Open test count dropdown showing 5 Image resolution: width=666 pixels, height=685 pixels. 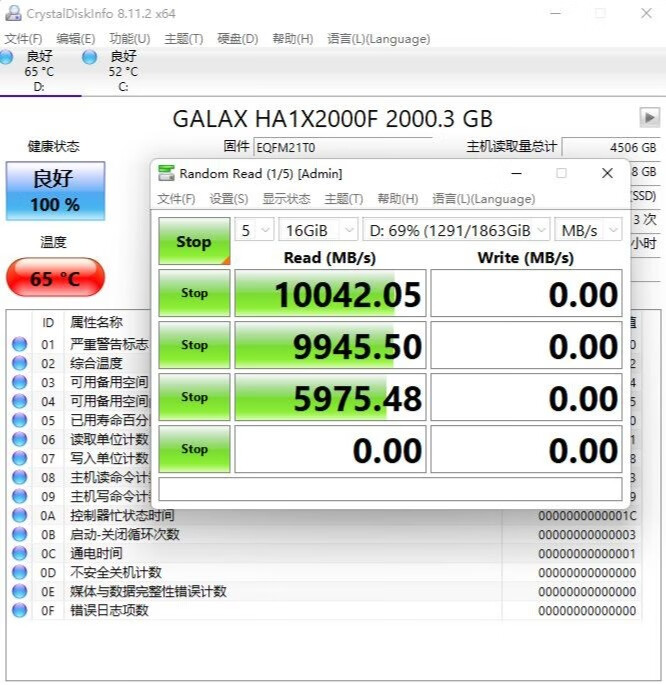click(x=255, y=230)
